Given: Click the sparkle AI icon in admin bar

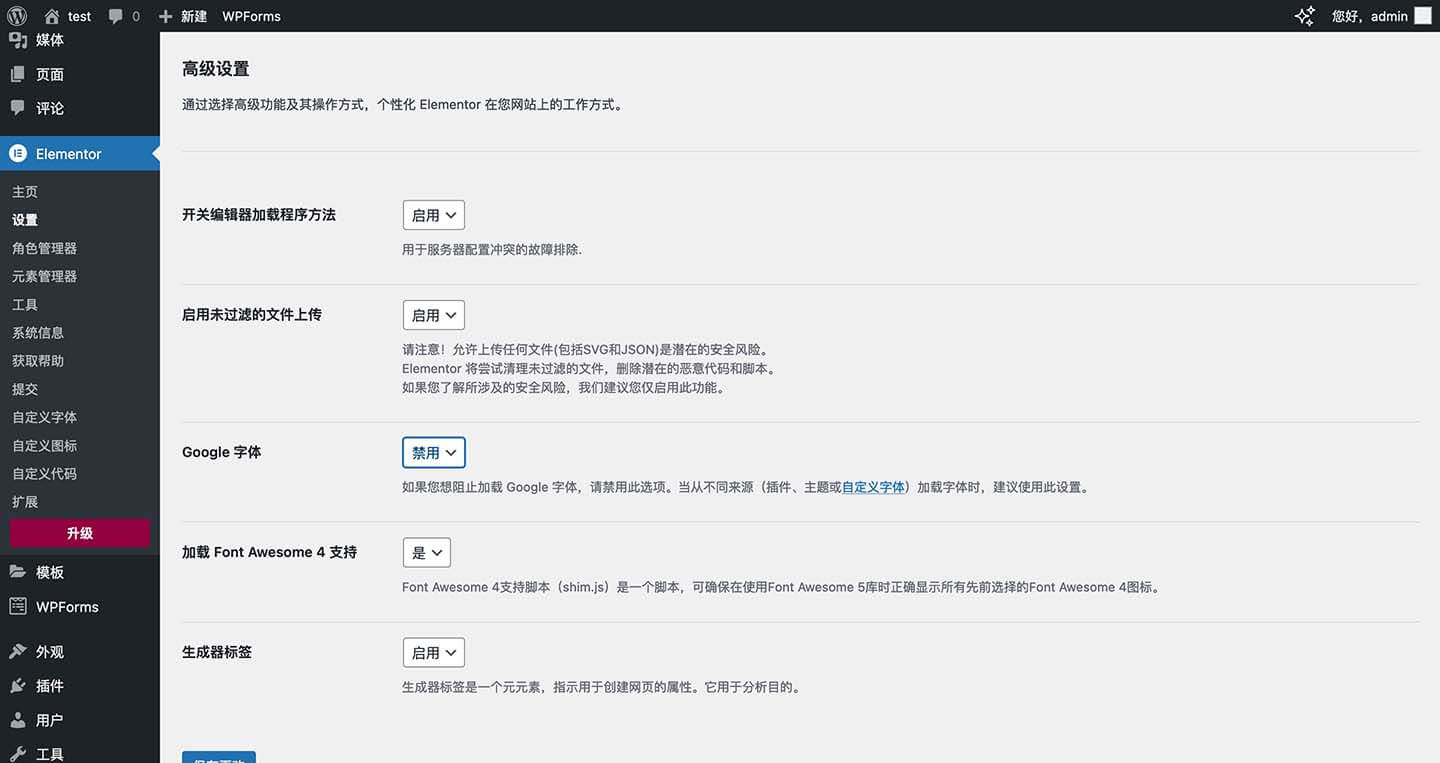Looking at the screenshot, I should tap(1305, 16).
